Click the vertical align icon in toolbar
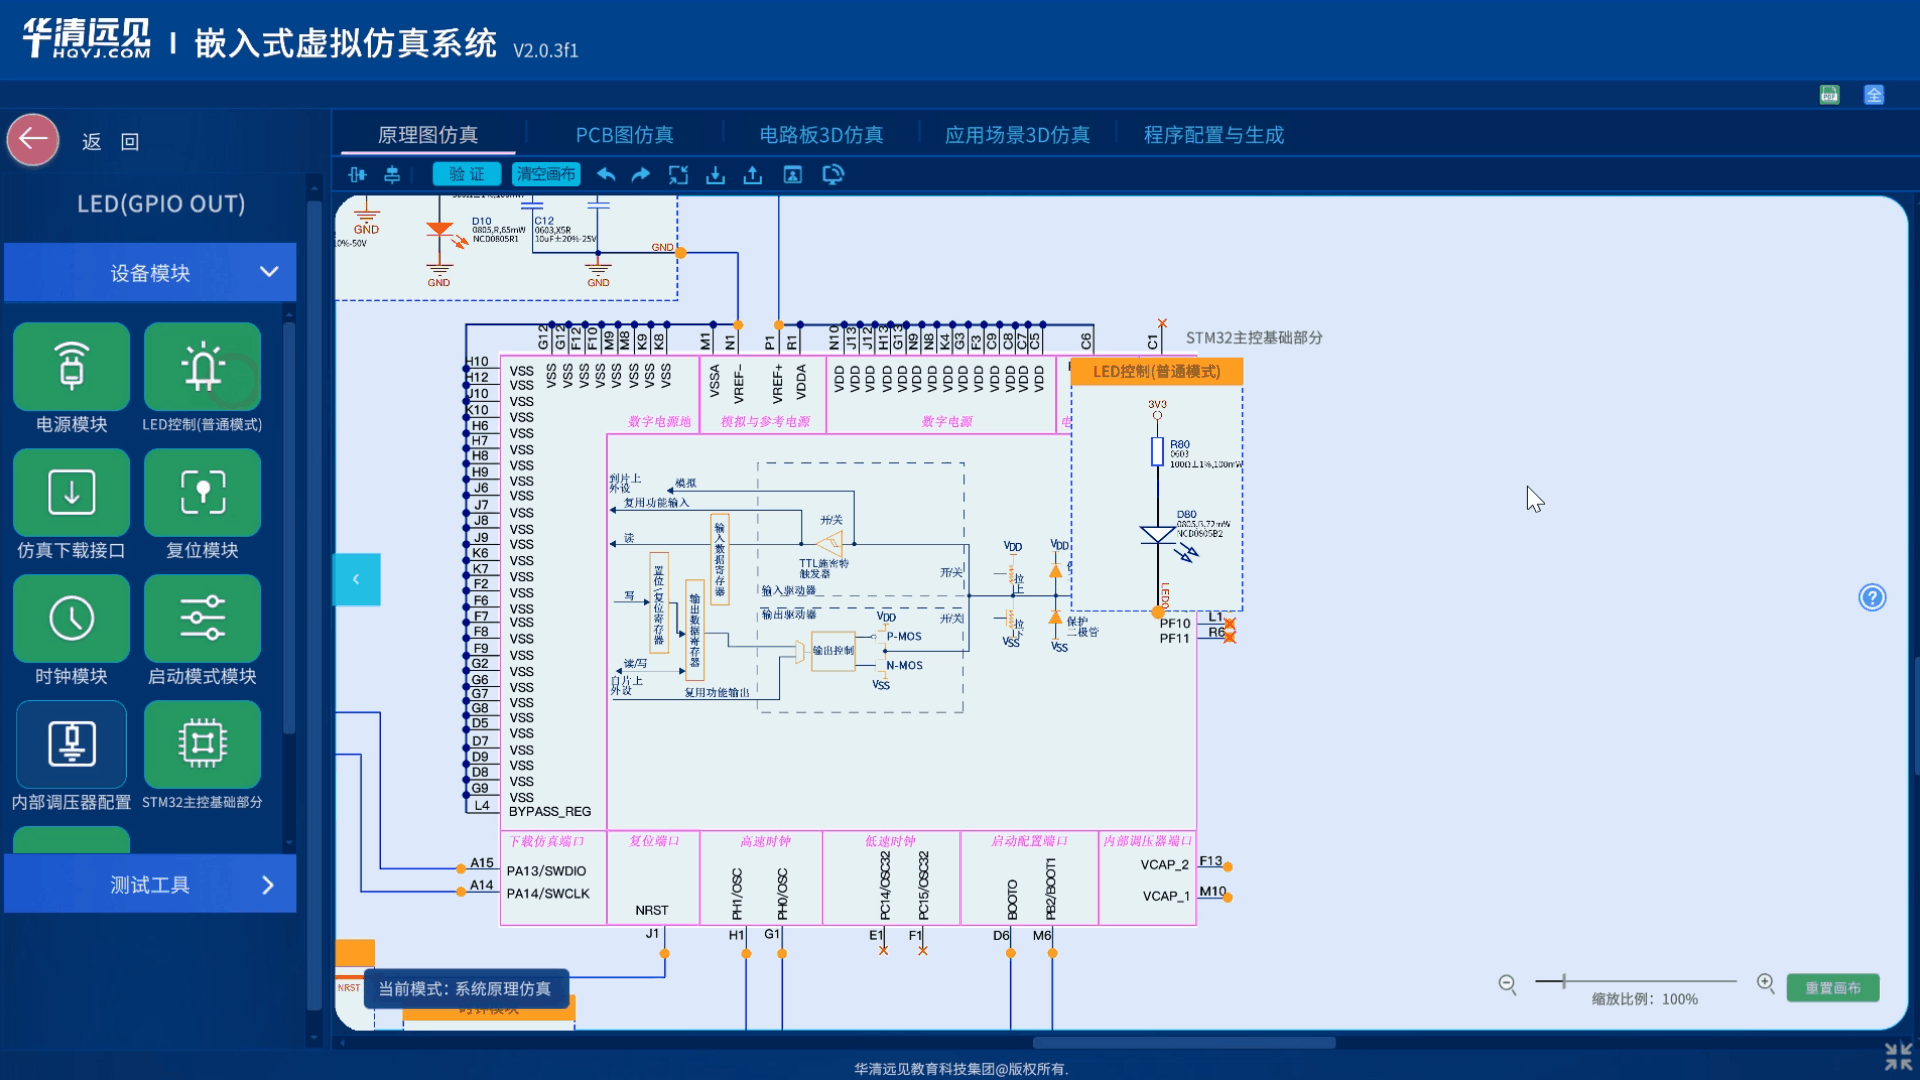The width and height of the screenshot is (1920, 1080). (392, 175)
